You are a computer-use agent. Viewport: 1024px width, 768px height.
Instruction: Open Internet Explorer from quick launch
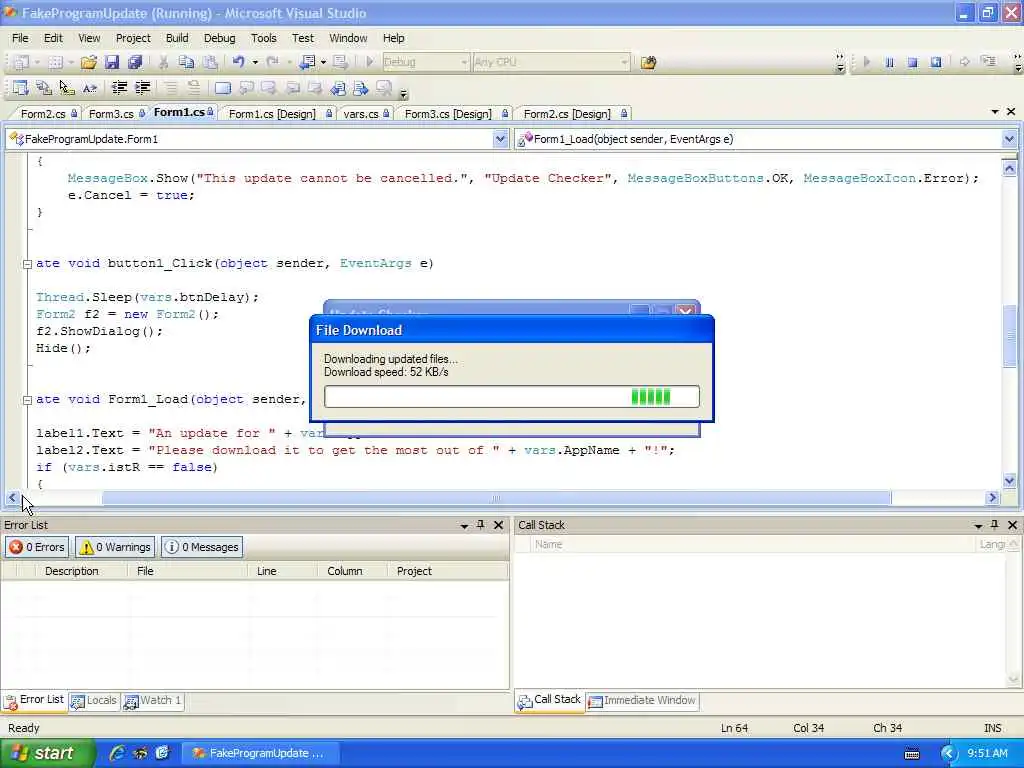click(117, 753)
